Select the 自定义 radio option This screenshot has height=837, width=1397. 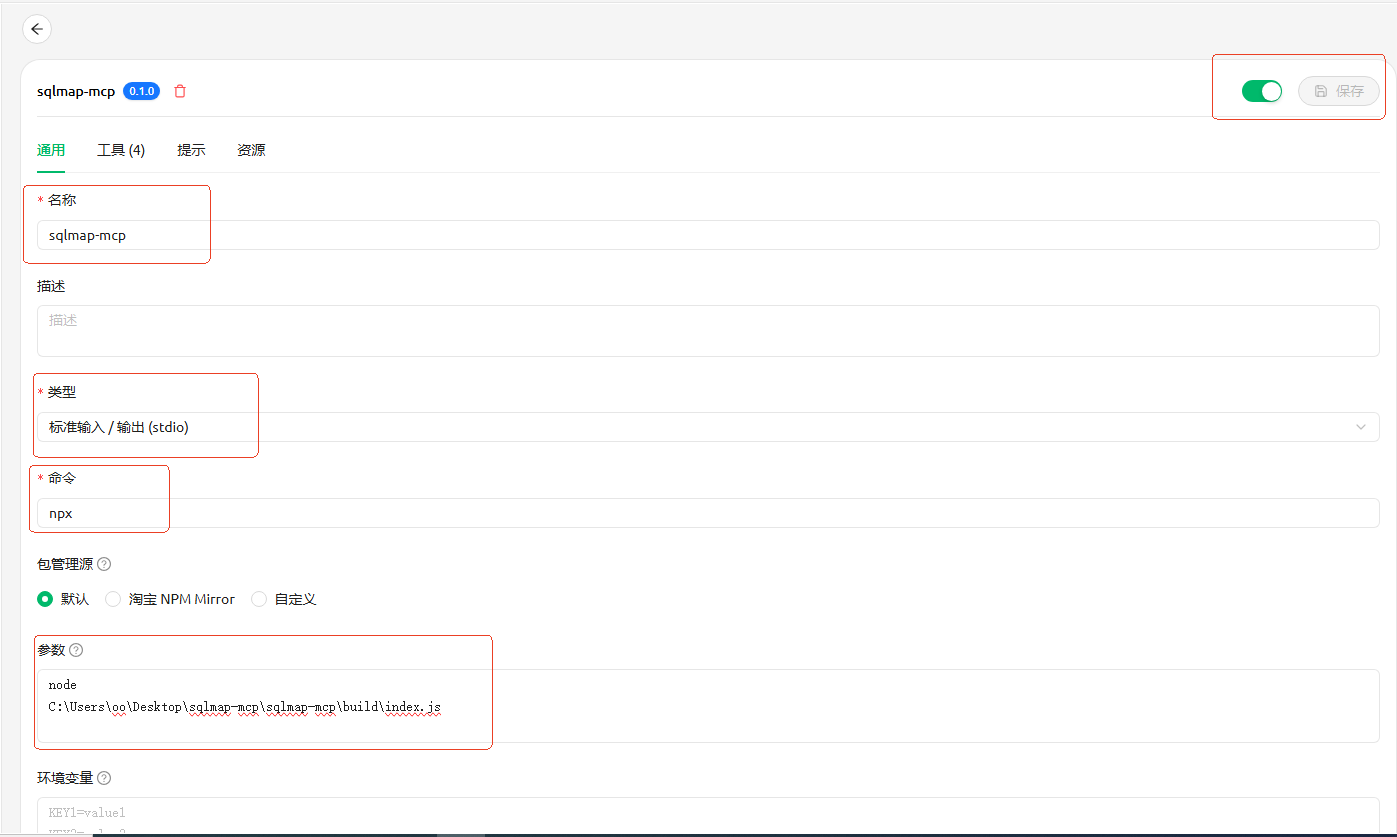[259, 599]
